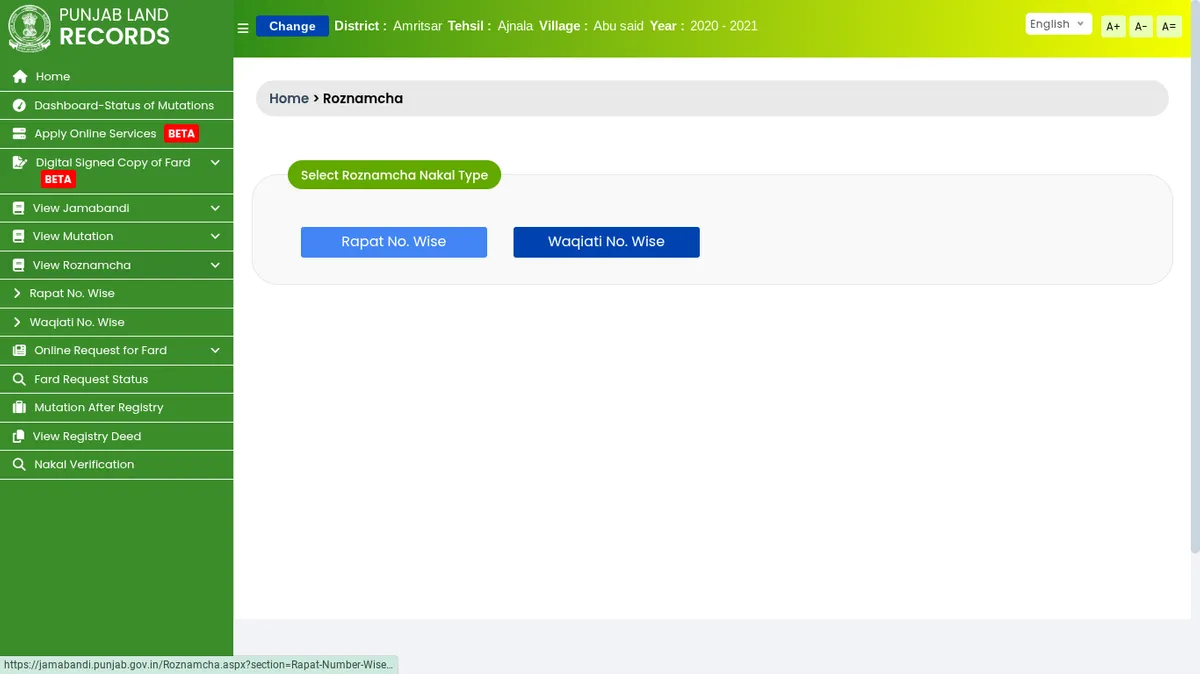Increase font size with A+ button
The height and width of the screenshot is (674, 1200).
[1113, 27]
